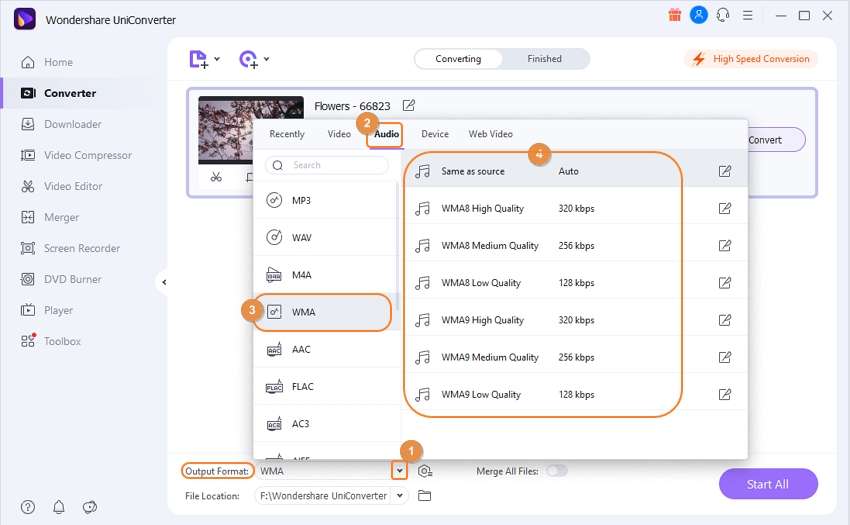Open the hamburger menu icon
850x525 pixels.
click(748, 15)
